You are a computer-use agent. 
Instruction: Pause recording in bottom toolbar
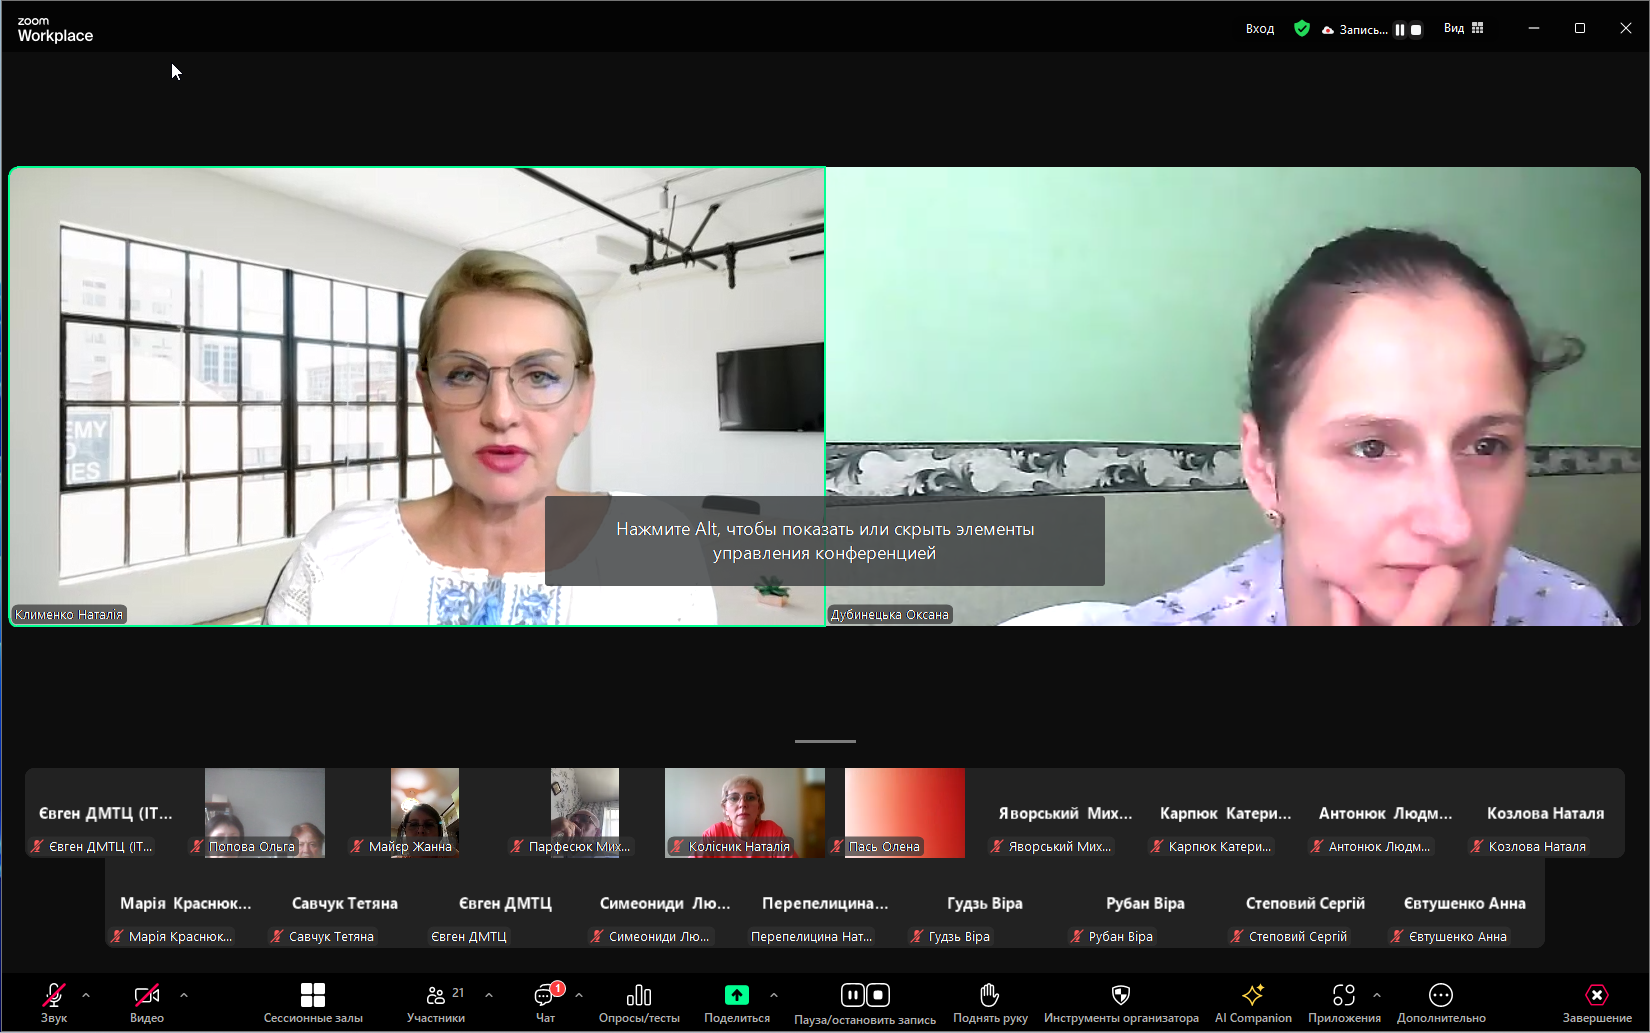pyautogui.click(x=852, y=995)
